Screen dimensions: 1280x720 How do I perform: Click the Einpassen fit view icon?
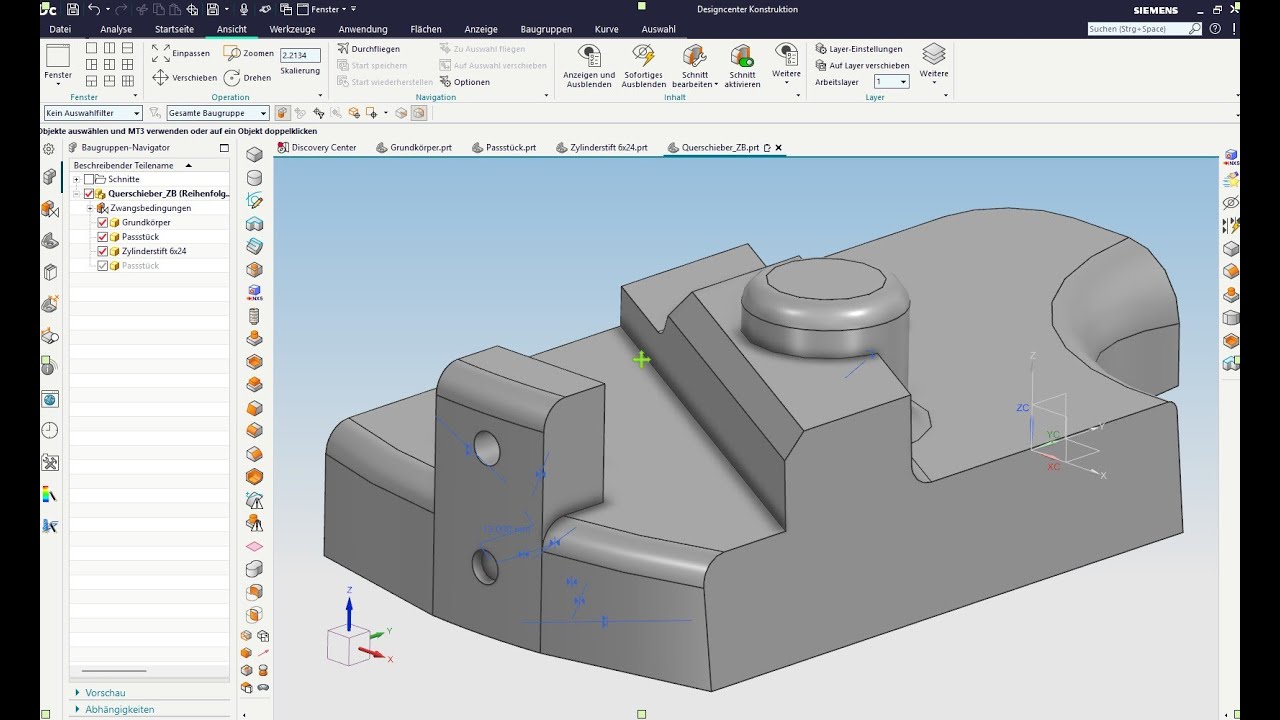[x=161, y=53]
